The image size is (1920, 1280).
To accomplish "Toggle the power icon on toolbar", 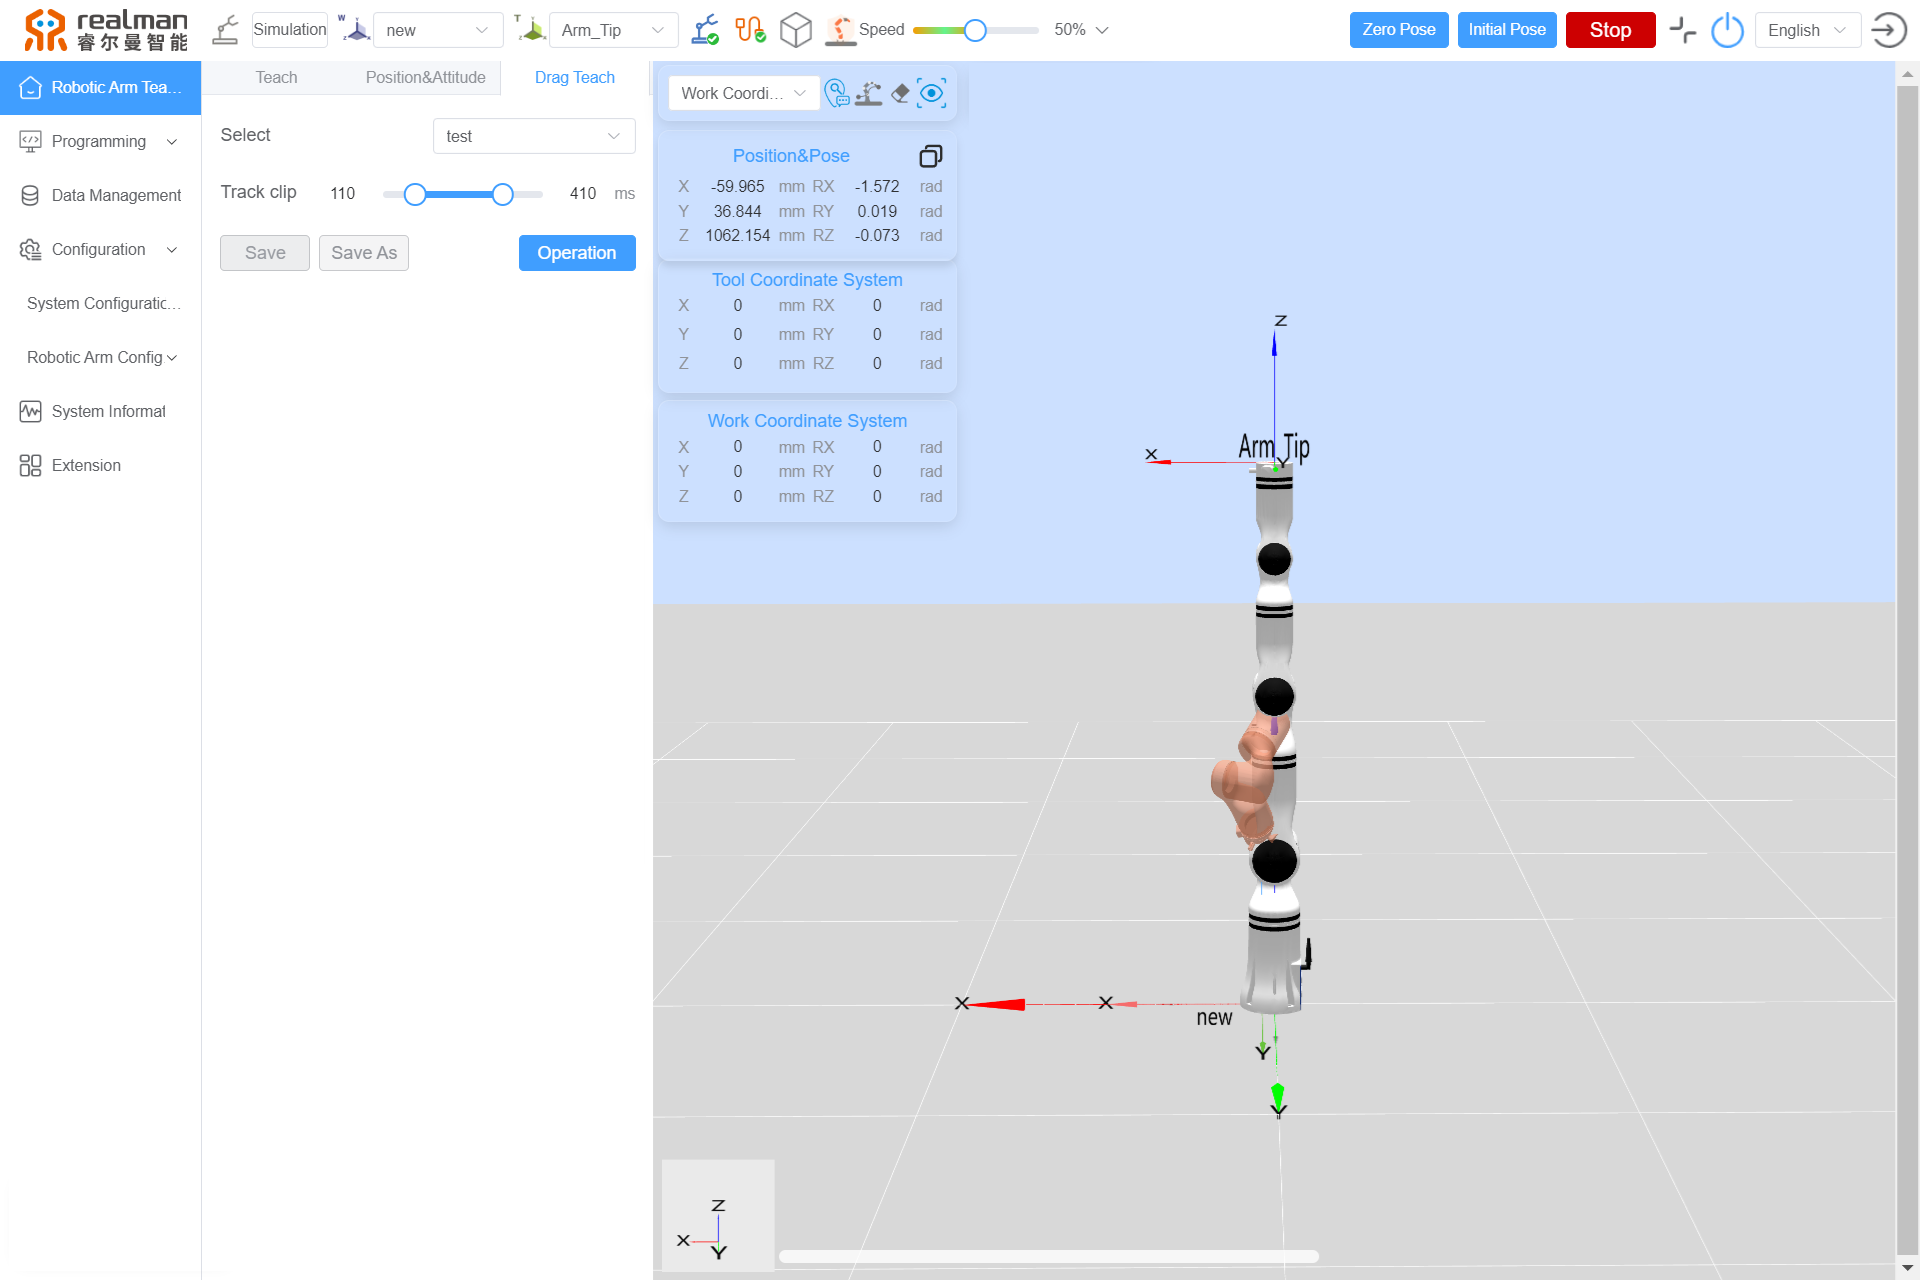I will pyautogui.click(x=1727, y=30).
